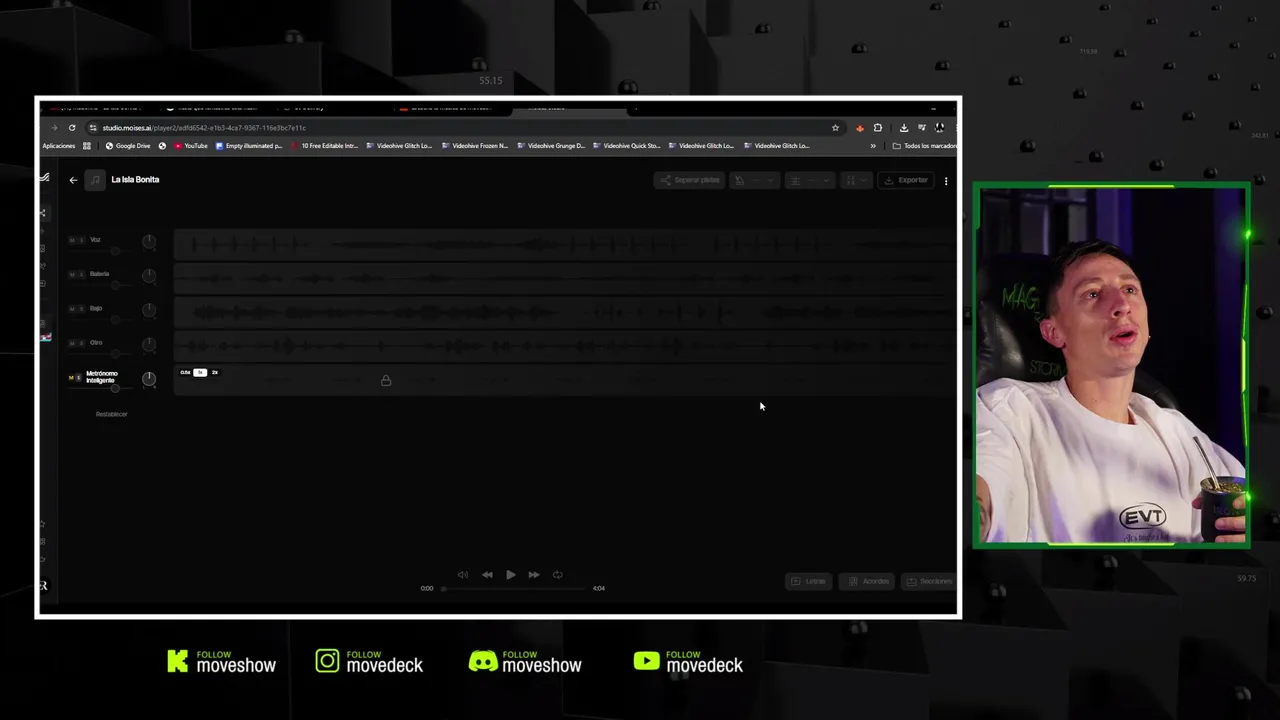Screen dimensions: 1280x720
Task: Solo the Bajo track
Action: 81,309
